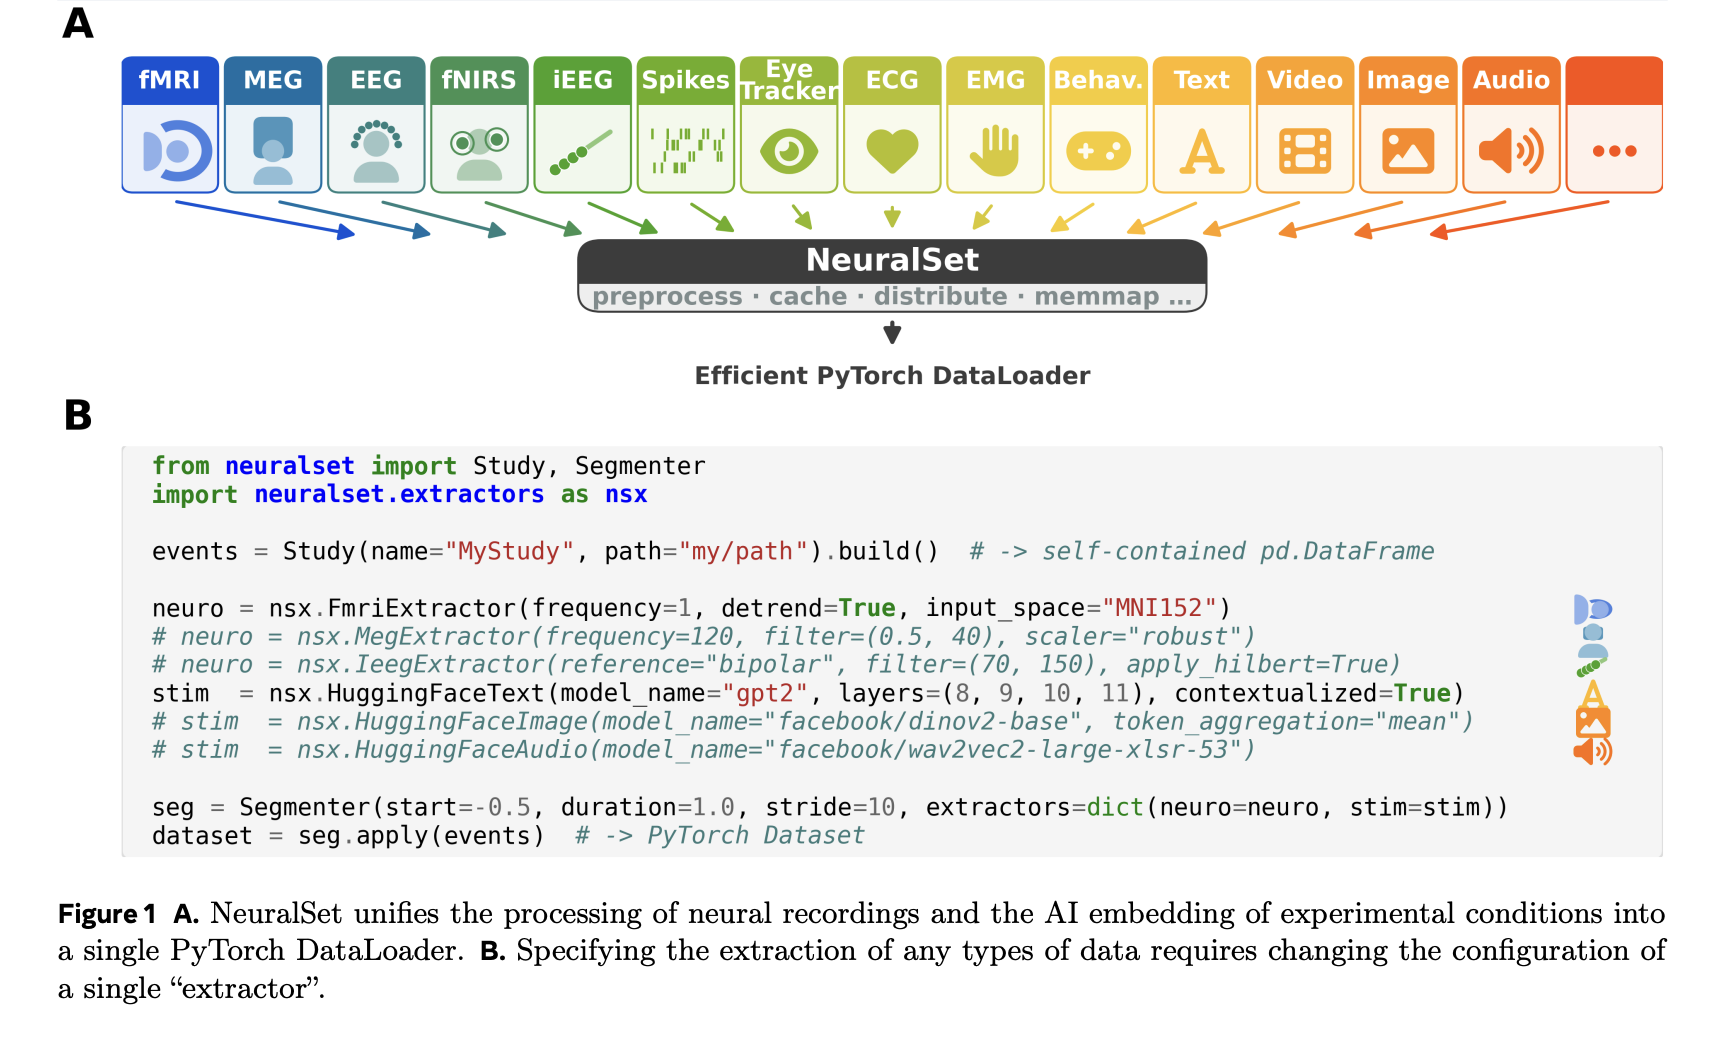Viewport: 1736px width, 1044px height.
Task: Click the Efficient PyTorch DataLoader label
Action: tap(891, 376)
